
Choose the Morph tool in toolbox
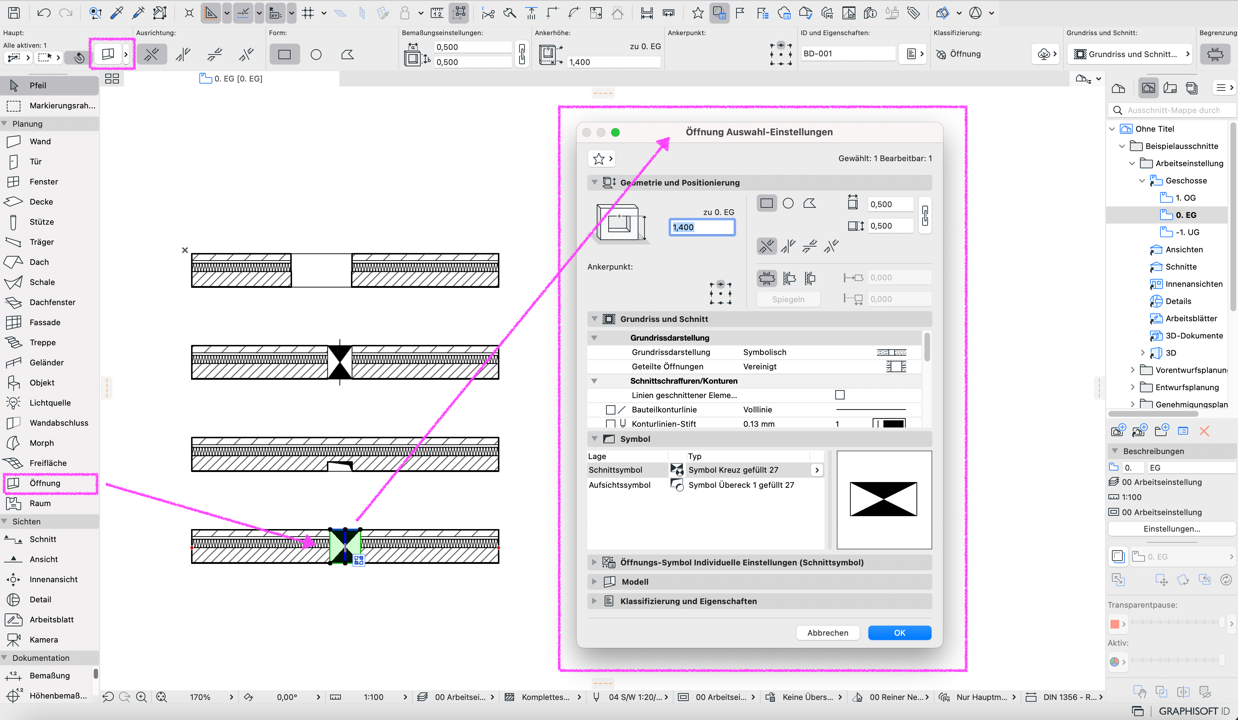[x=50, y=442]
